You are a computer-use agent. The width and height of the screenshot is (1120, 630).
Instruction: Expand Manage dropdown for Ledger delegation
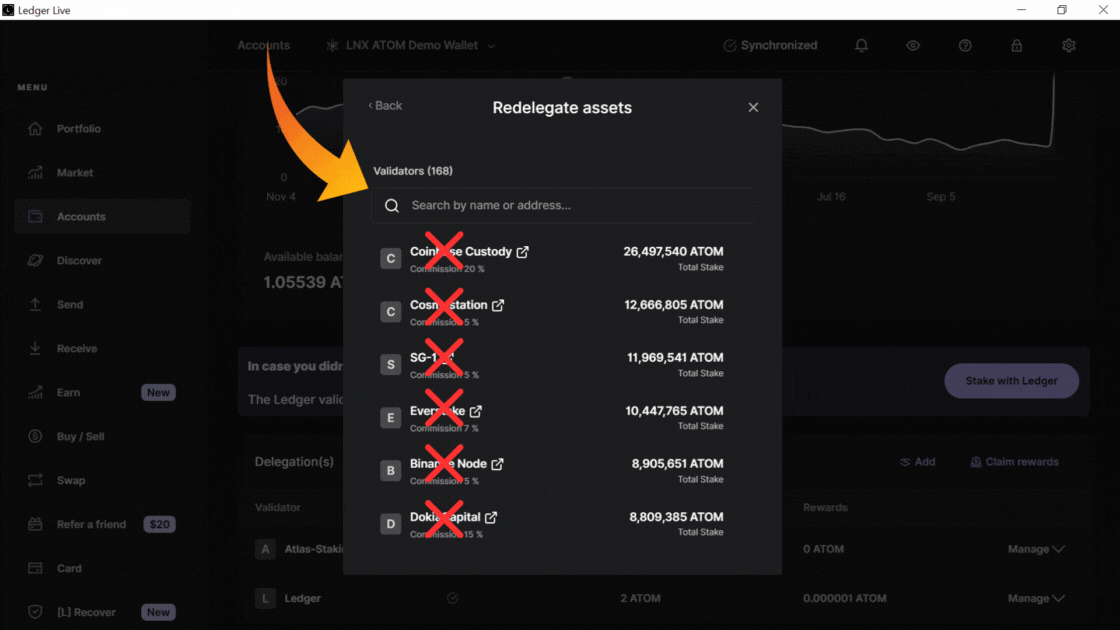click(x=1035, y=598)
